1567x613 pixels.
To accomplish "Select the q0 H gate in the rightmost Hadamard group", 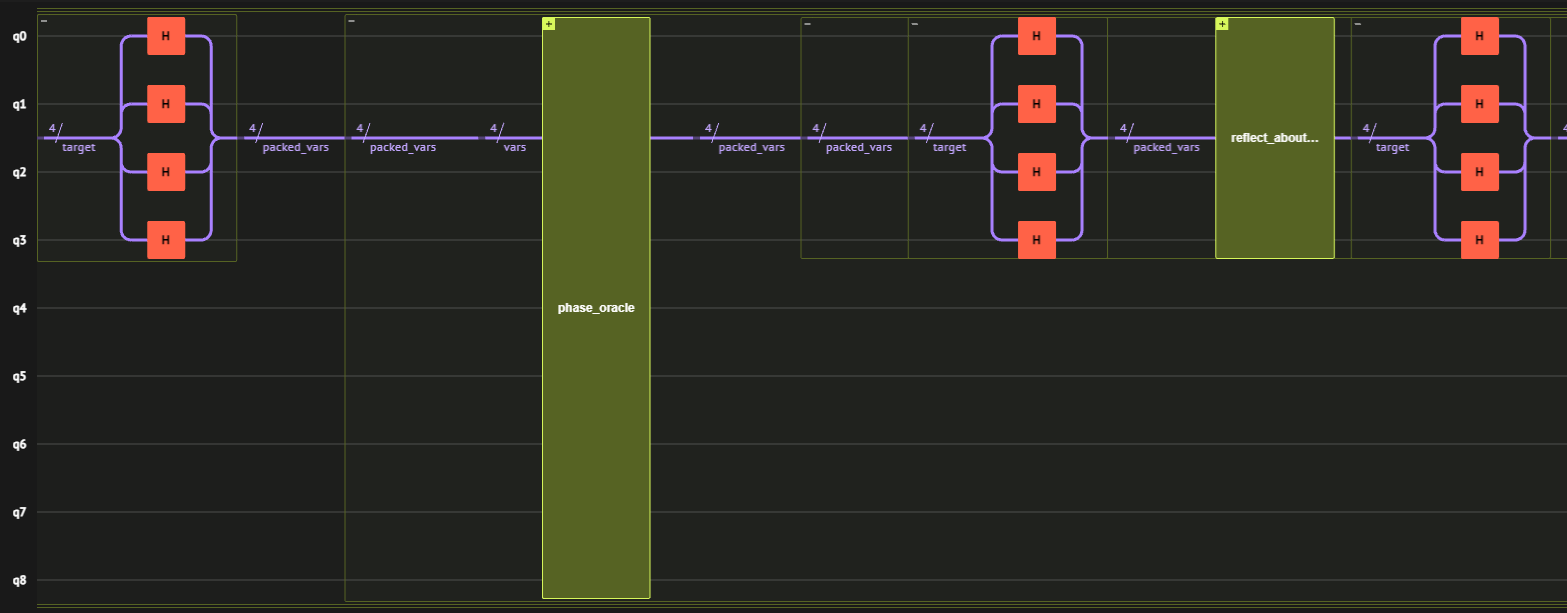I will [x=1480, y=36].
